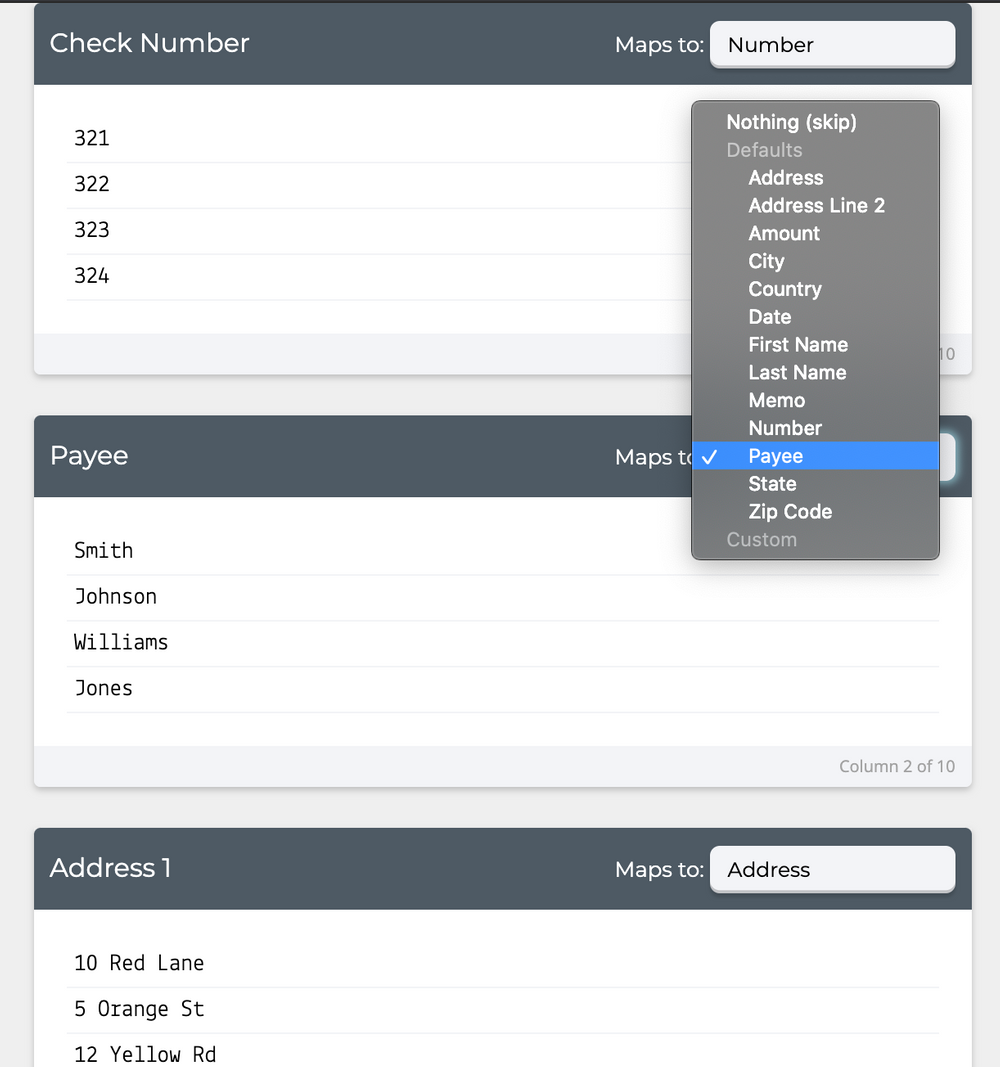Select Last Name as mapping target
The width and height of the screenshot is (1000, 1067).
797,372
